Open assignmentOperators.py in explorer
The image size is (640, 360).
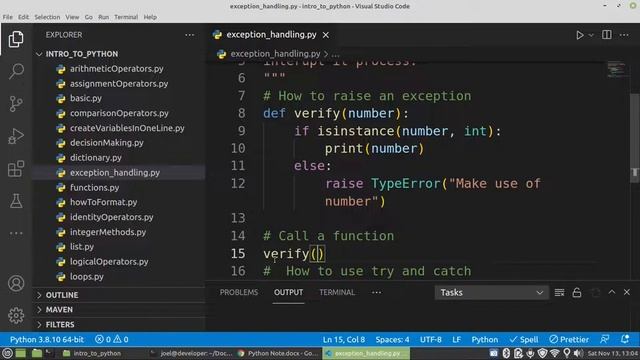click(x=119, y=84)
